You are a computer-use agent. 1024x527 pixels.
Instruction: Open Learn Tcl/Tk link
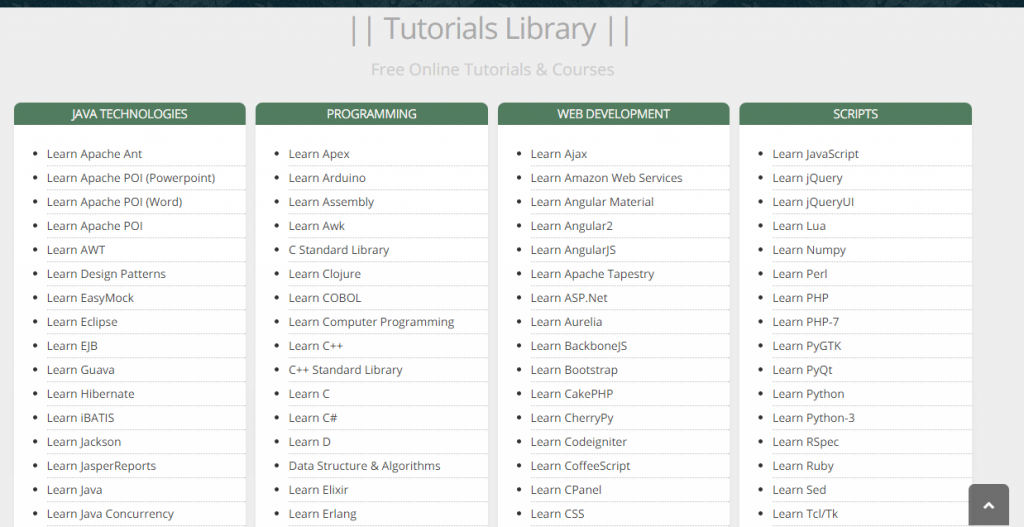click(x=805, y=514)
